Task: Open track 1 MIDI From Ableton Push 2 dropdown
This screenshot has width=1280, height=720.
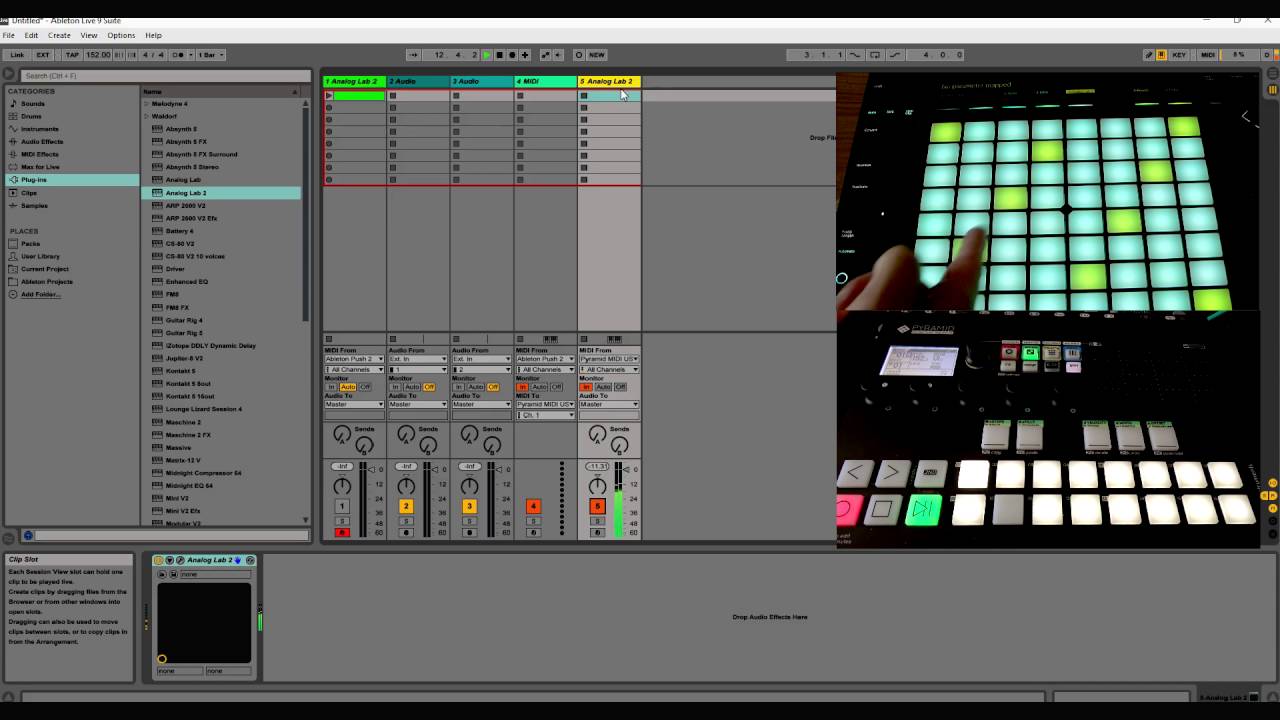Action: point(354,359)
